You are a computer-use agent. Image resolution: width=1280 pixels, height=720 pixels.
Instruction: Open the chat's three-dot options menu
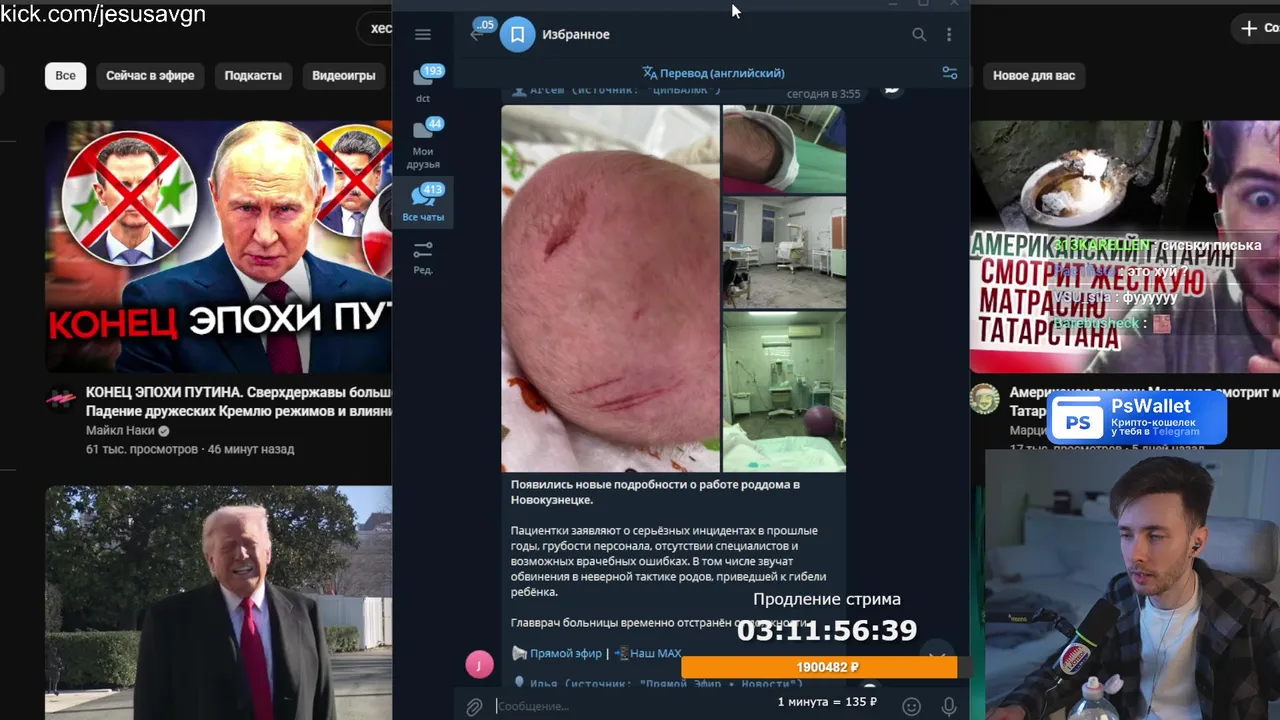coord(949,34)
